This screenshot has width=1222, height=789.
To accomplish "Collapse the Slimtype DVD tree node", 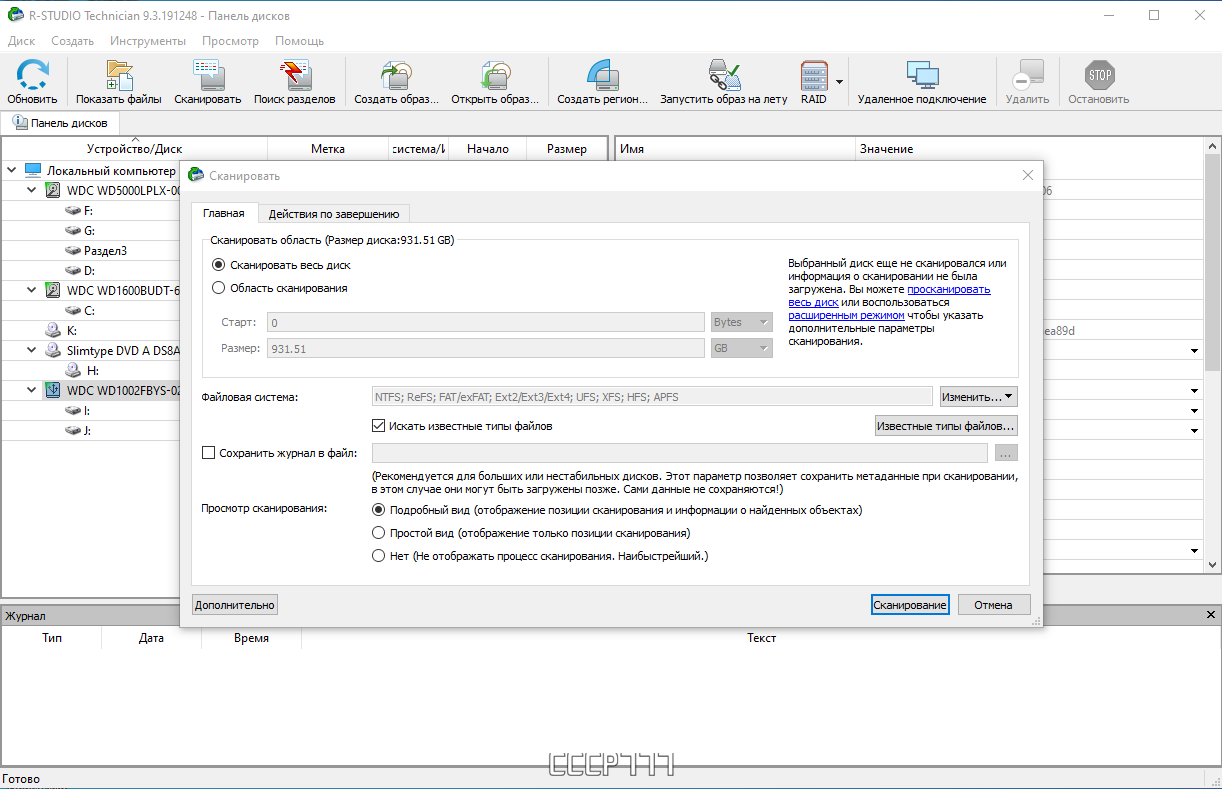I will click(32, 350).
